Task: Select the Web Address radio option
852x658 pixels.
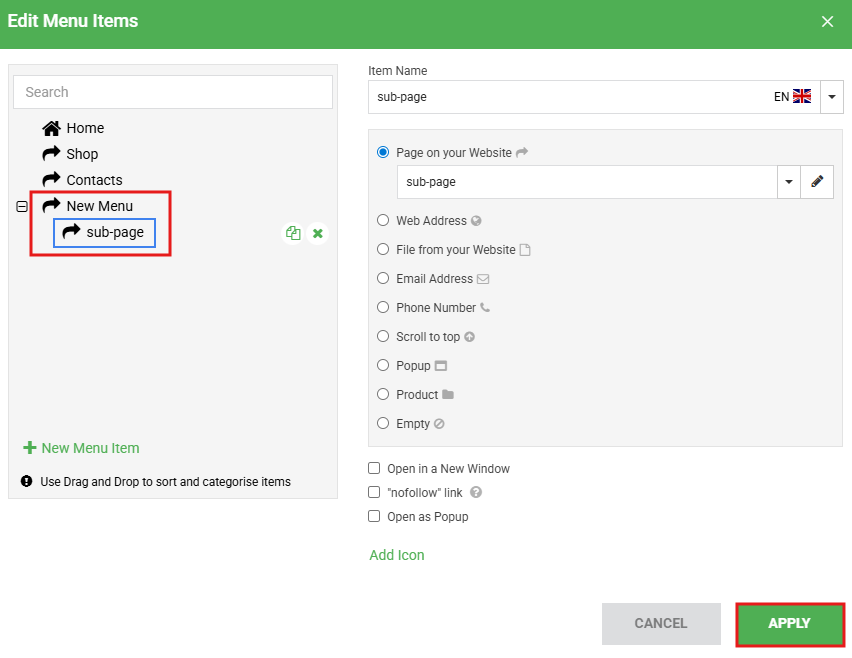Action: (x=383, y=221)
